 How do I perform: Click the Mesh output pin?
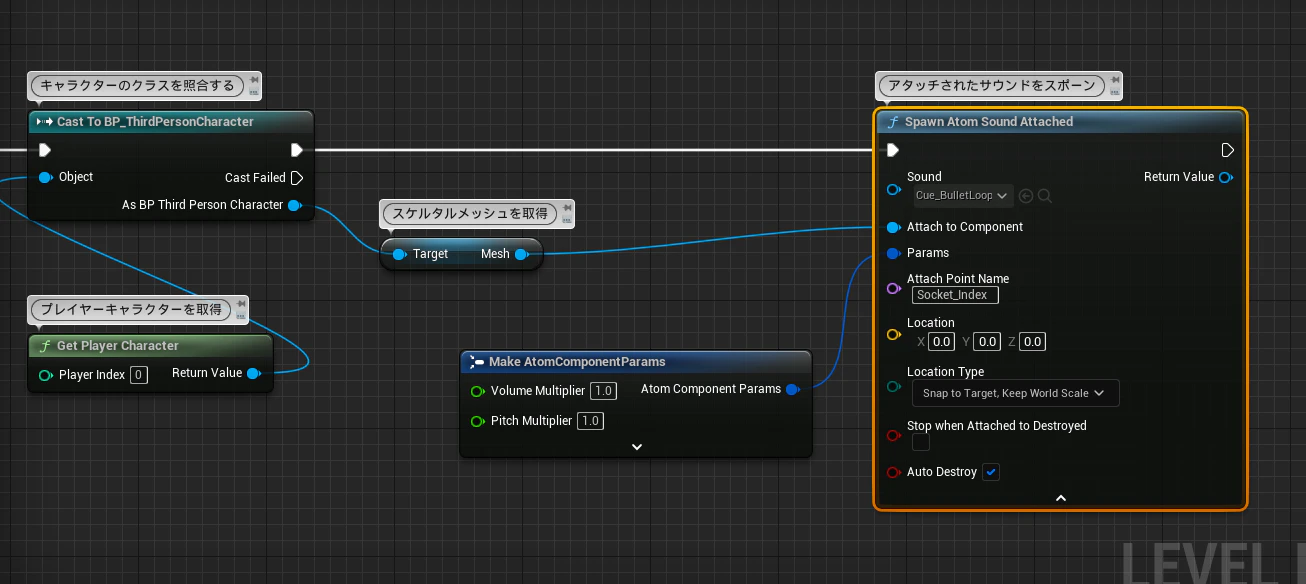pos(521,254)
